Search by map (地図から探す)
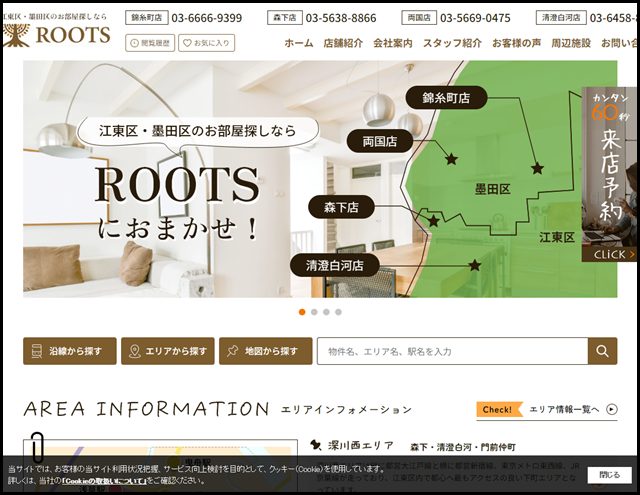The width and height of the screenshot is (640, 495). click(x=266, y=351)
